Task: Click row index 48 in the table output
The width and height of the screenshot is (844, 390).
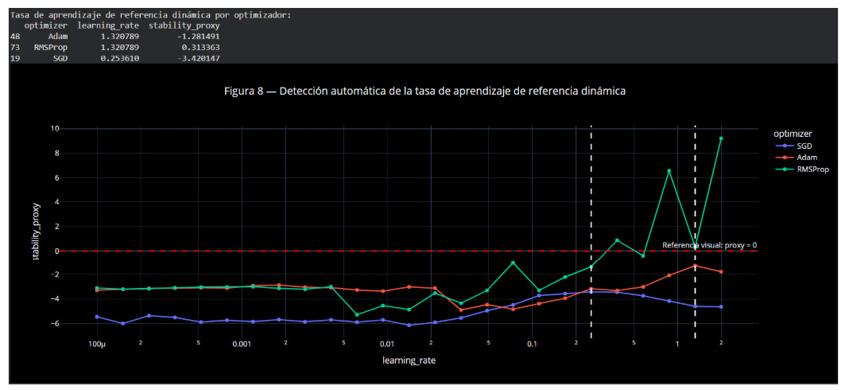Action: pos(15,37)
